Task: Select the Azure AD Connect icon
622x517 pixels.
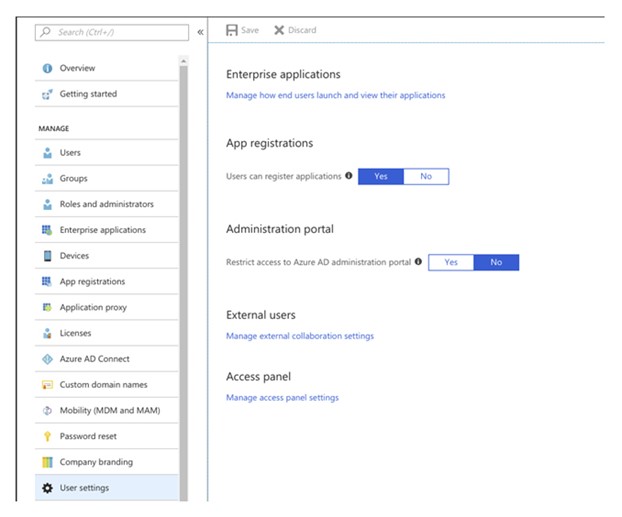Action: click(x=47, y=359)
